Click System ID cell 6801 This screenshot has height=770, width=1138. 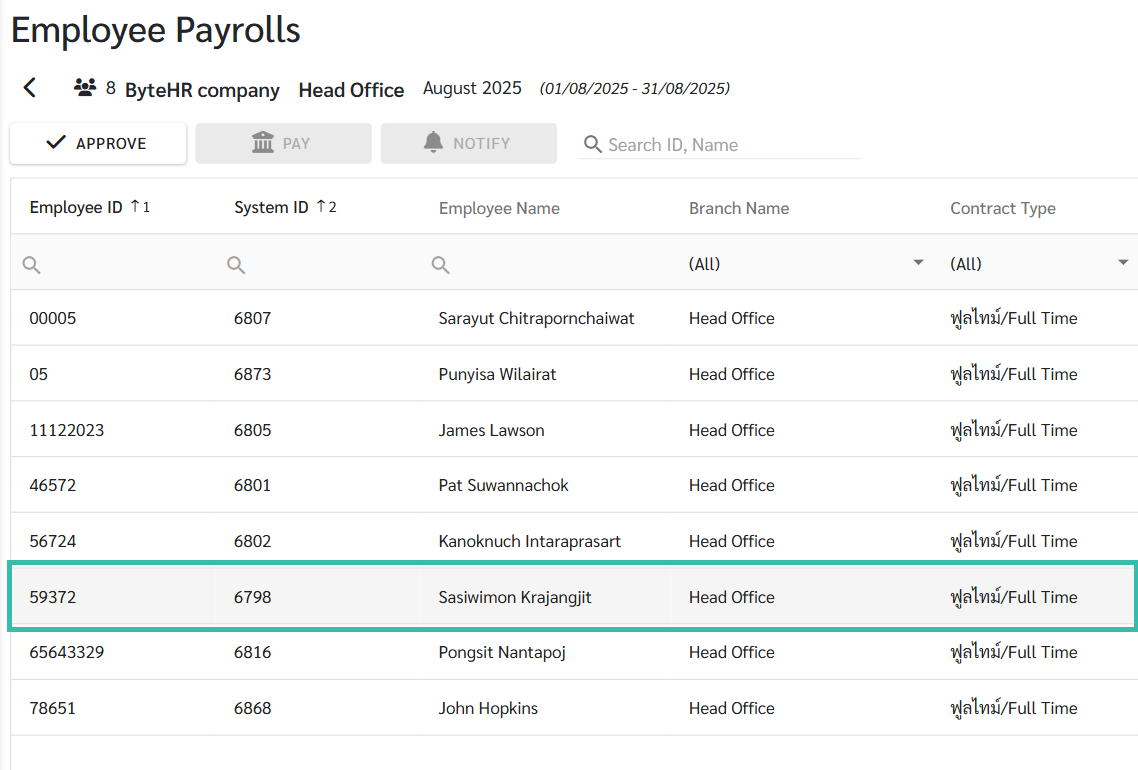[253, 485]
